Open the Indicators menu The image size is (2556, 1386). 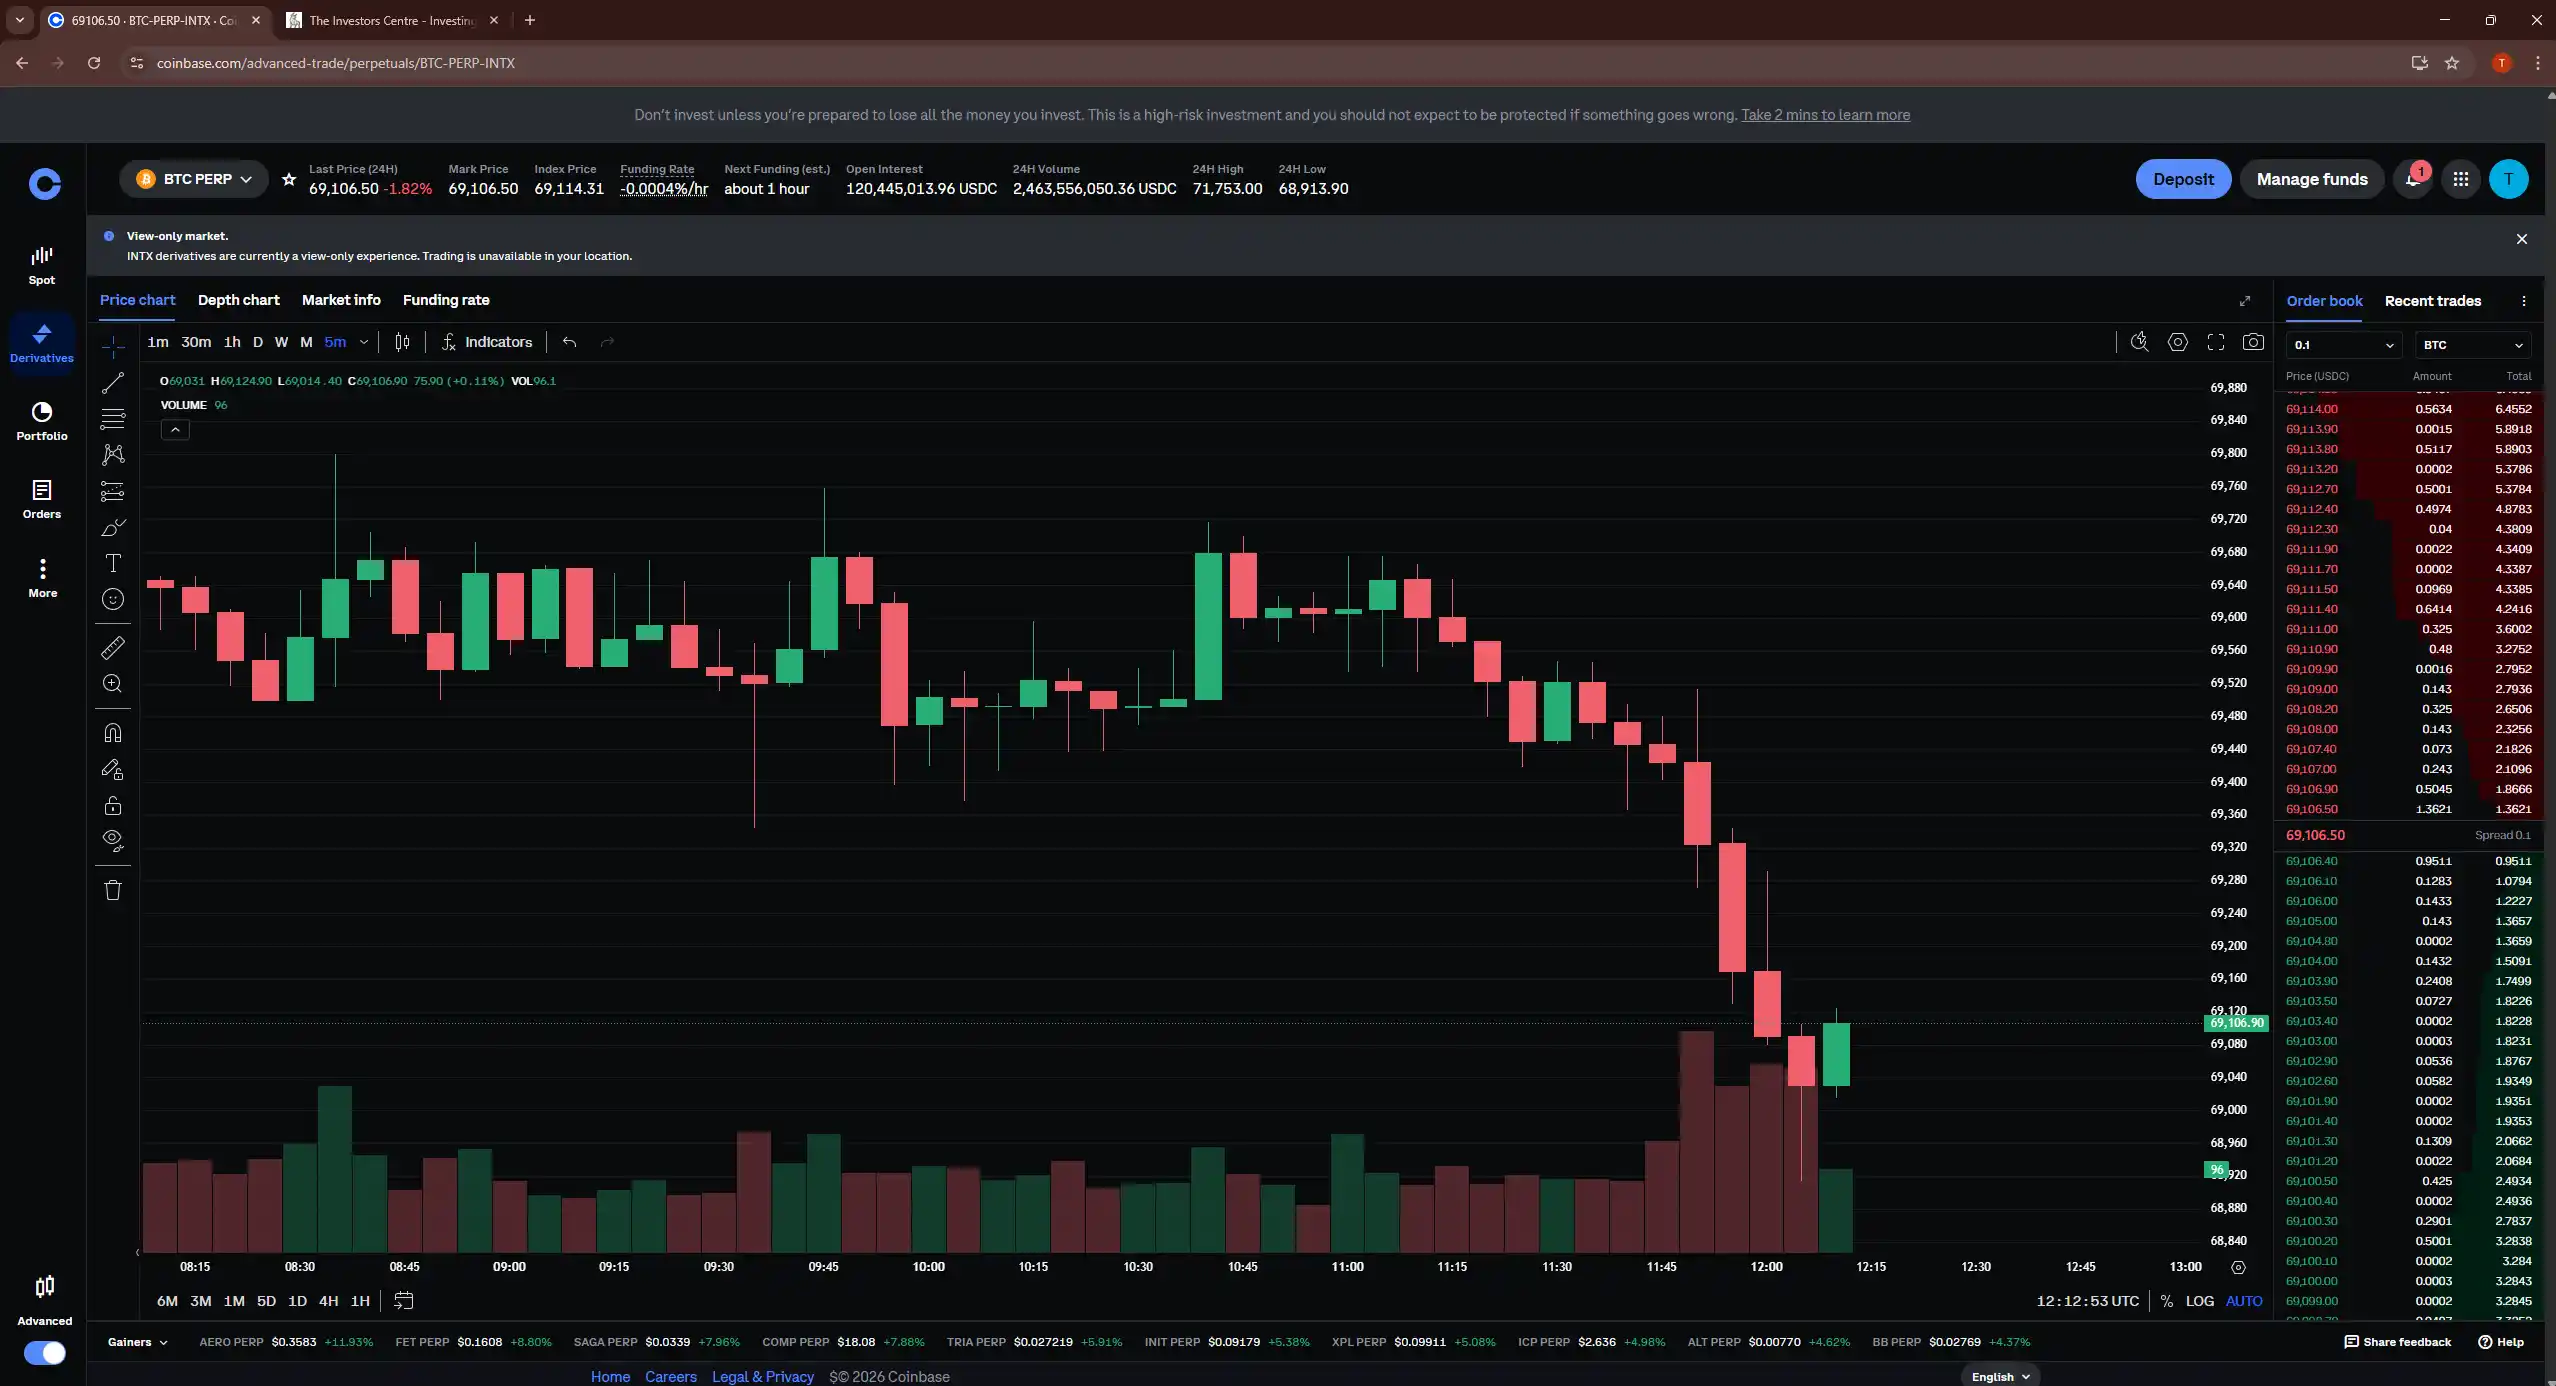(487, 342)
